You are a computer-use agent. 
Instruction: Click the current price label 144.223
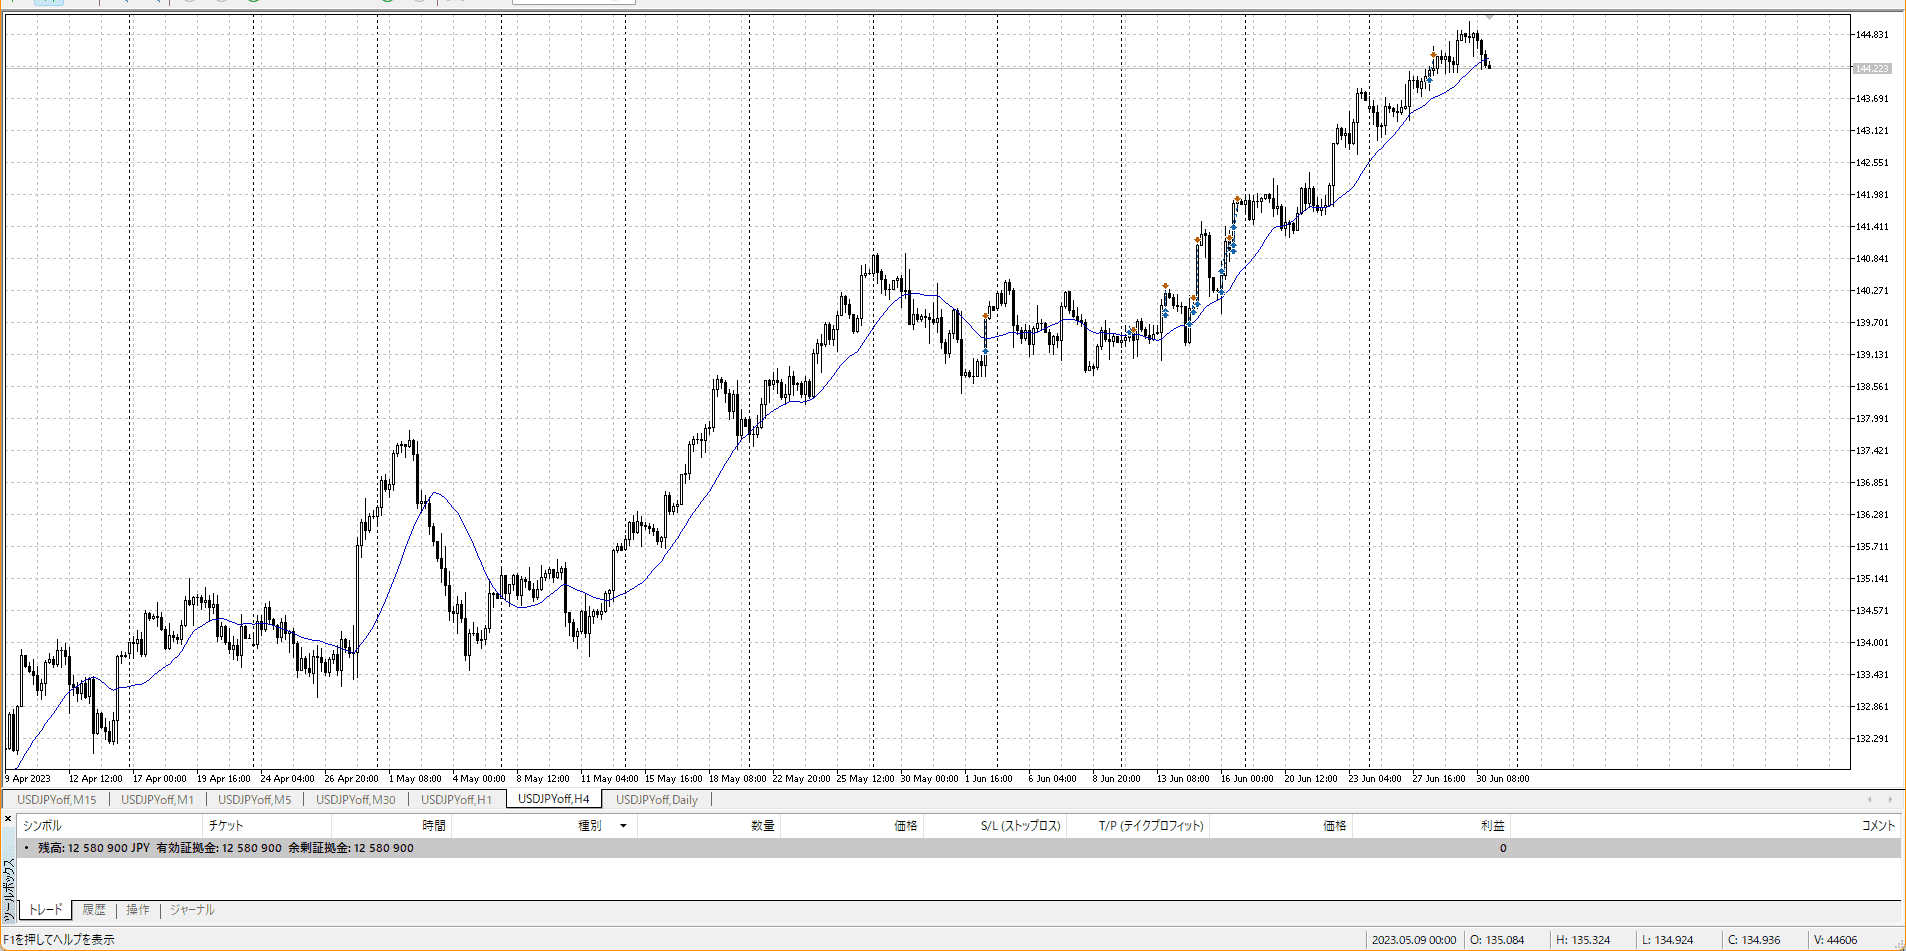click(x=1871, y=69)
